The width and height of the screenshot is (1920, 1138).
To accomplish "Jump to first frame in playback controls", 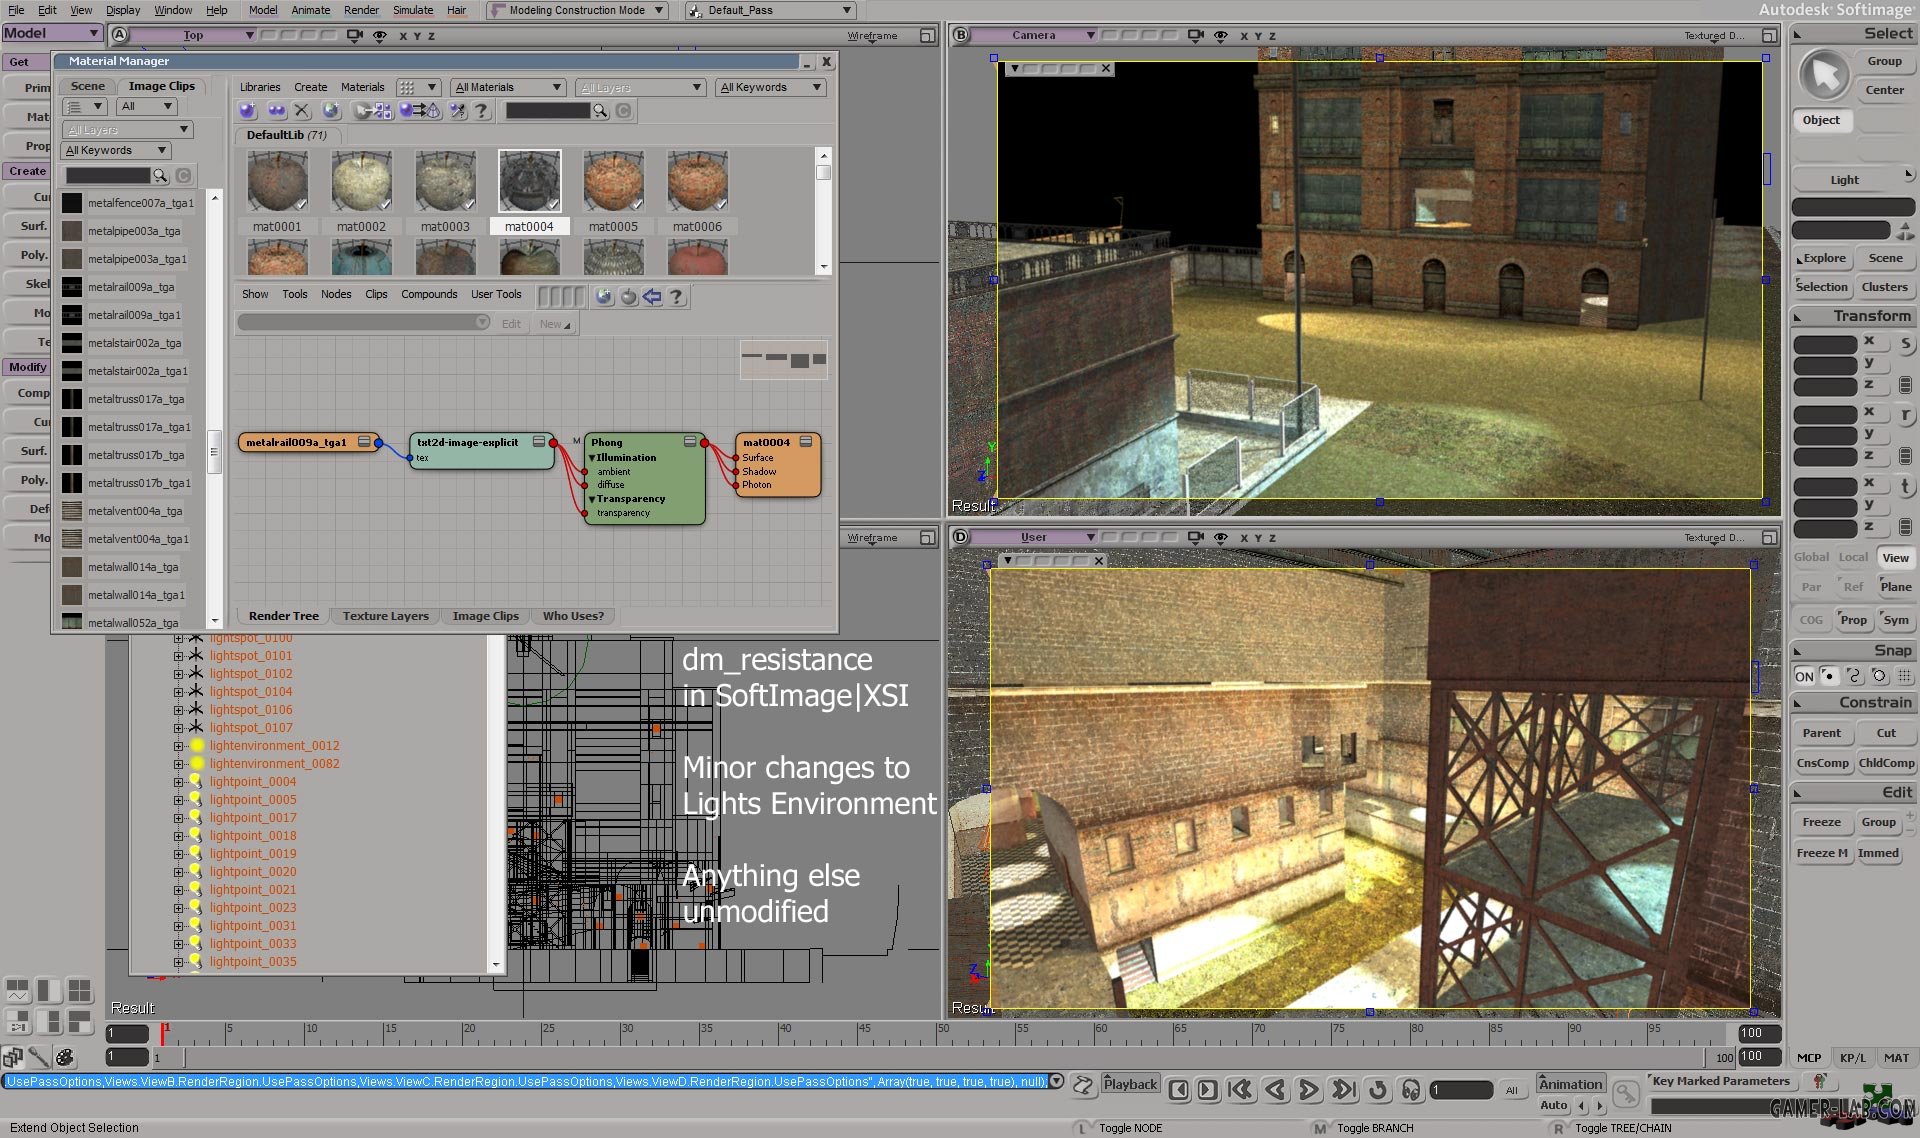I will [1240, 1090].
